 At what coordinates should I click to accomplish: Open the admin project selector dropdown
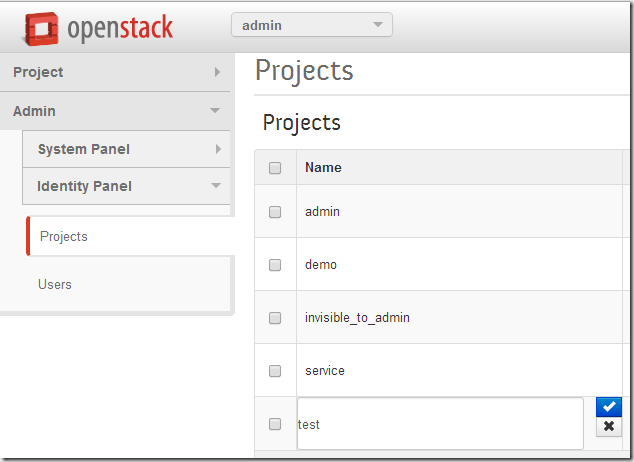coord(312,25)
